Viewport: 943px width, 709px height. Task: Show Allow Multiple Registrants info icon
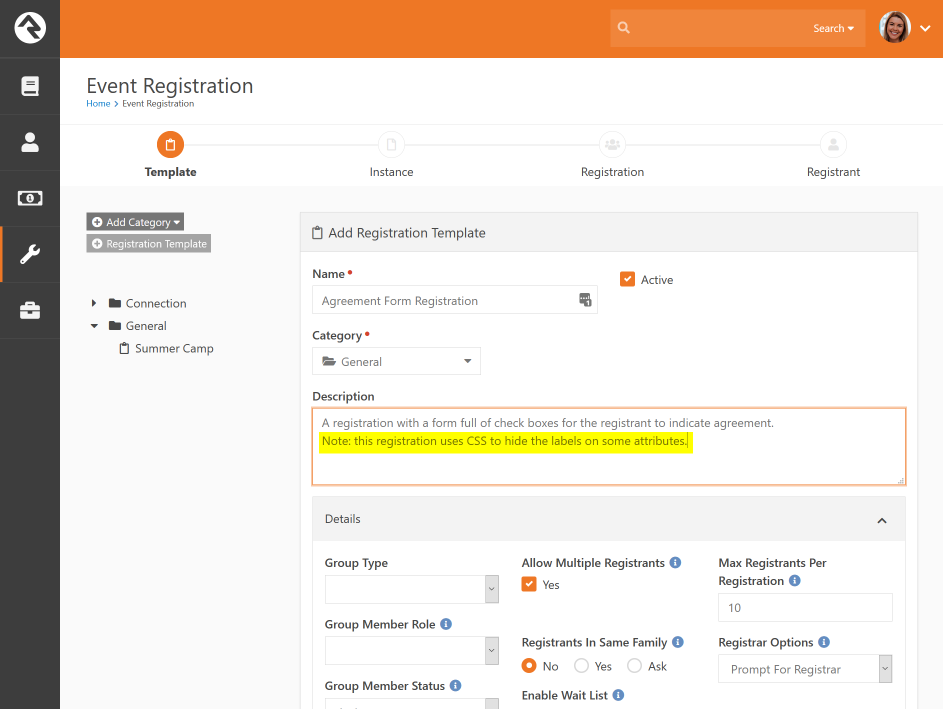(675, 562)
